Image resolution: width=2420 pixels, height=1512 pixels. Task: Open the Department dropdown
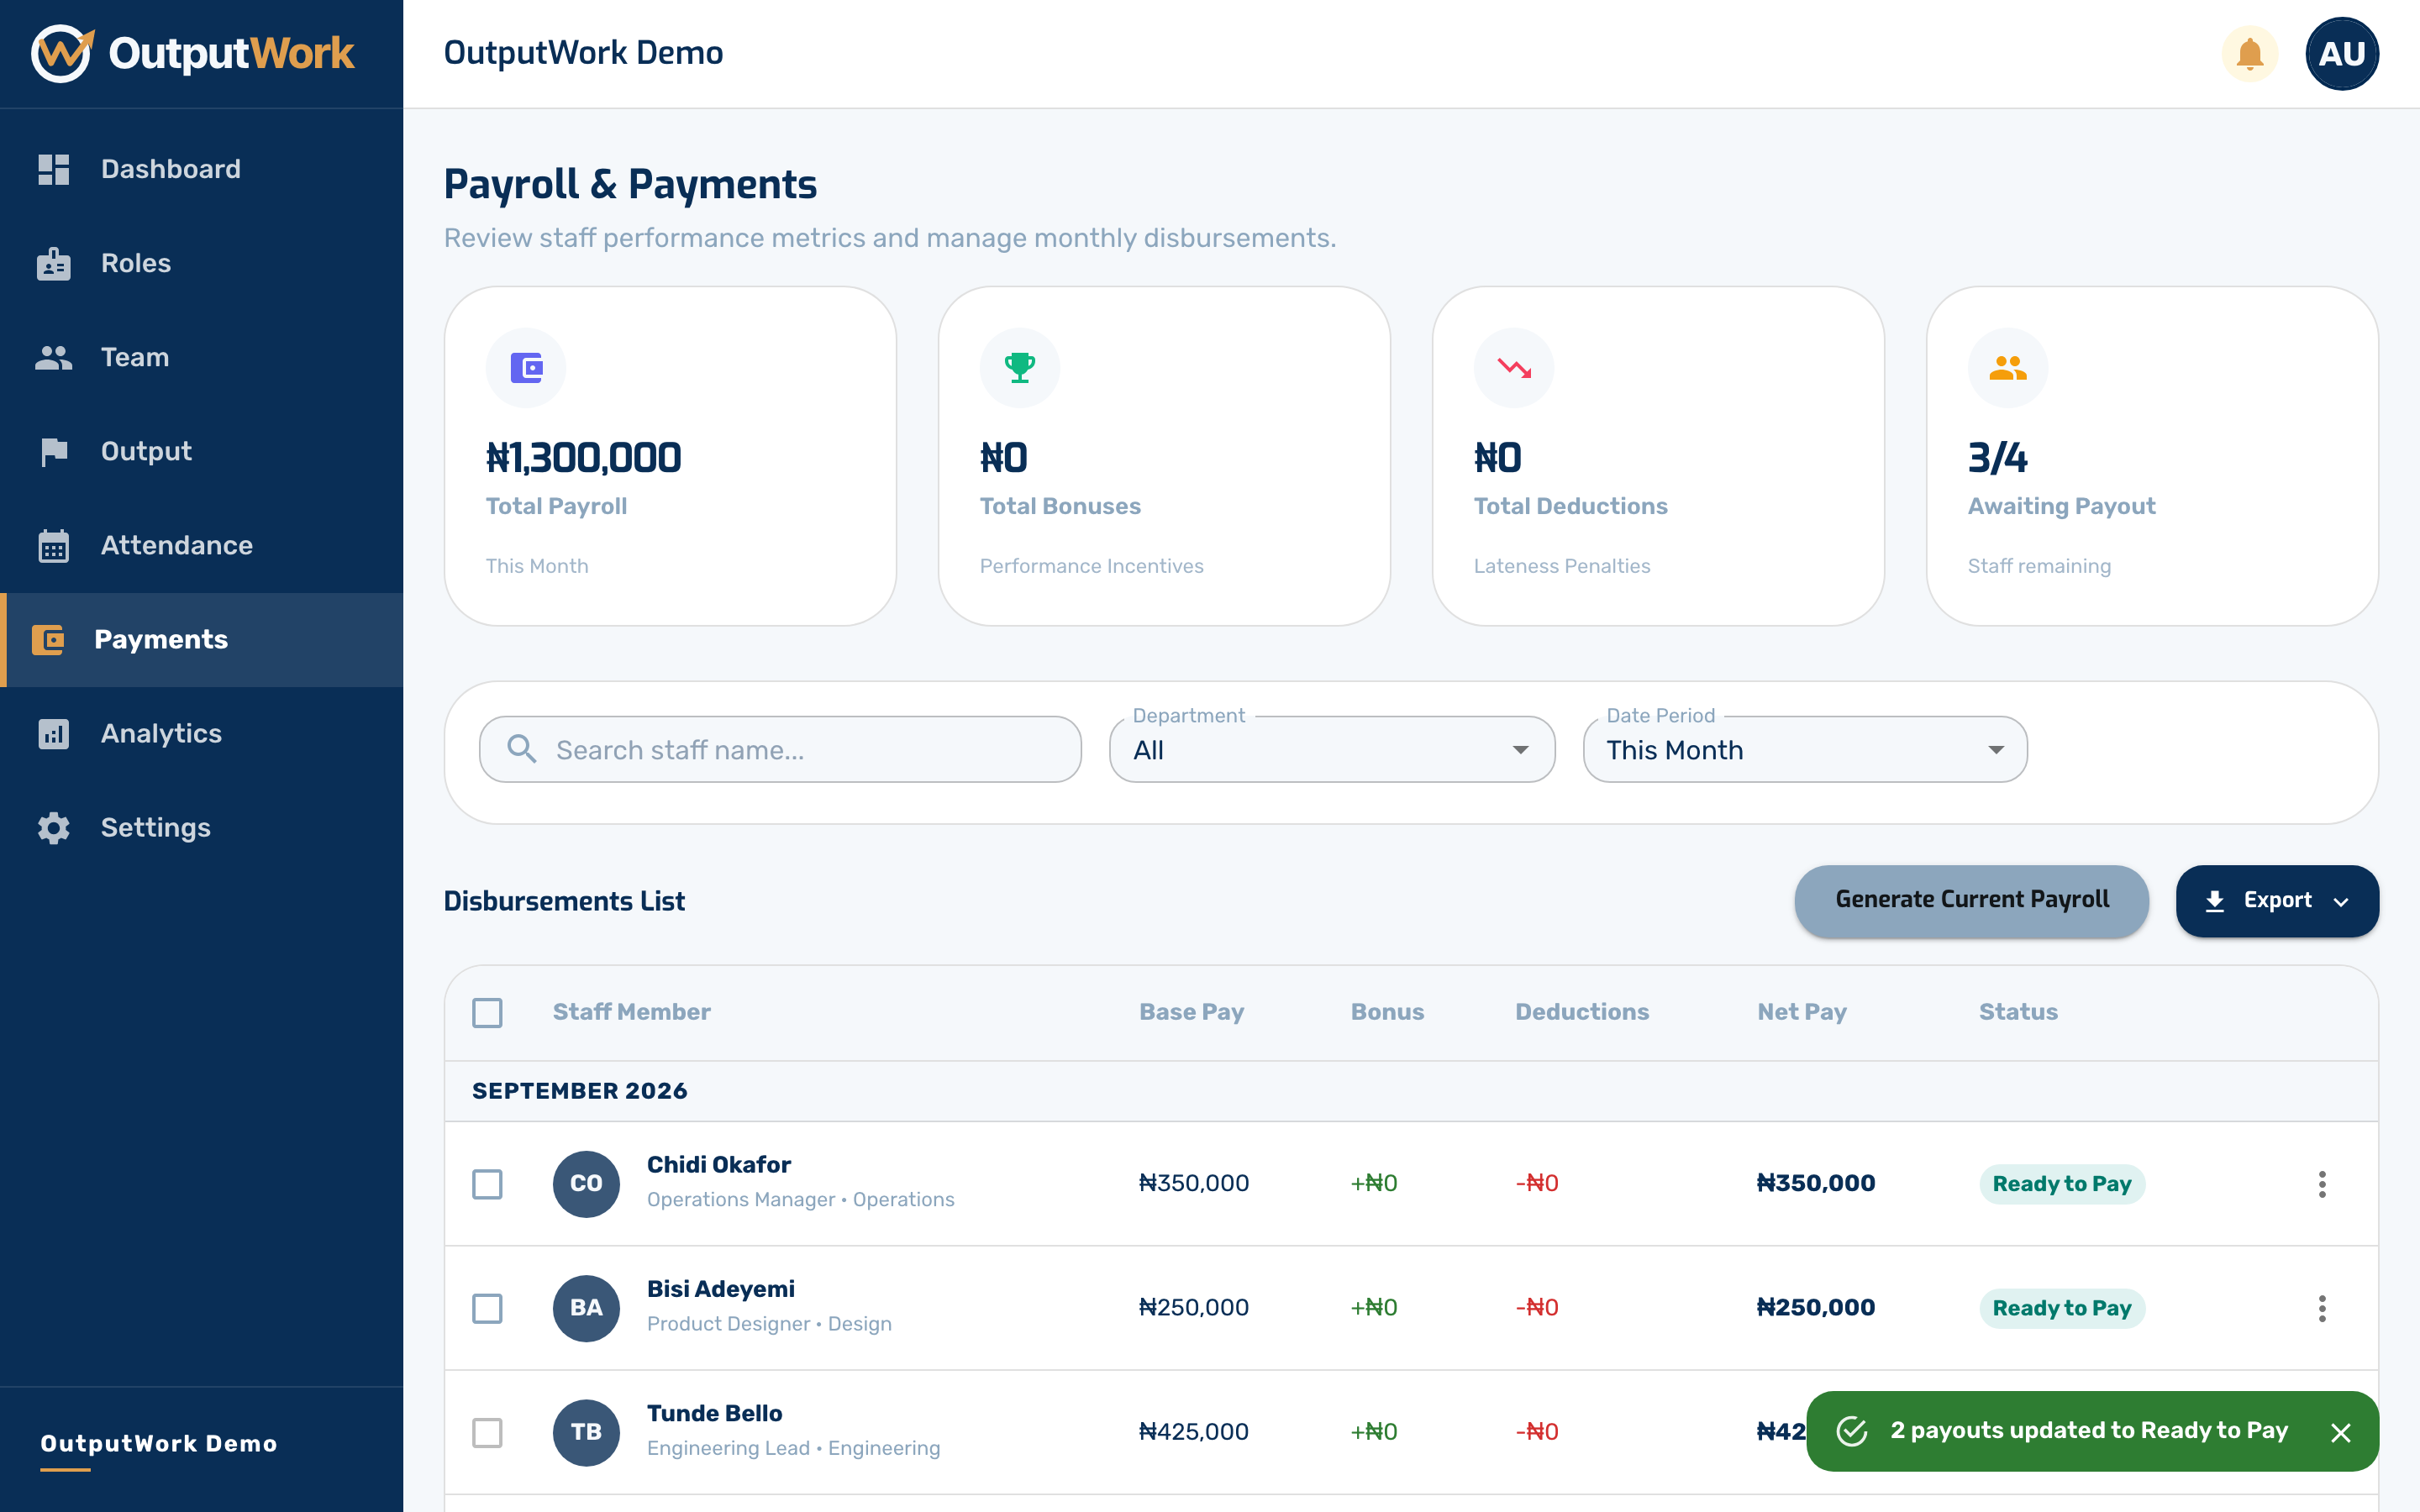pyautogui.click(x=1332, y=749)
